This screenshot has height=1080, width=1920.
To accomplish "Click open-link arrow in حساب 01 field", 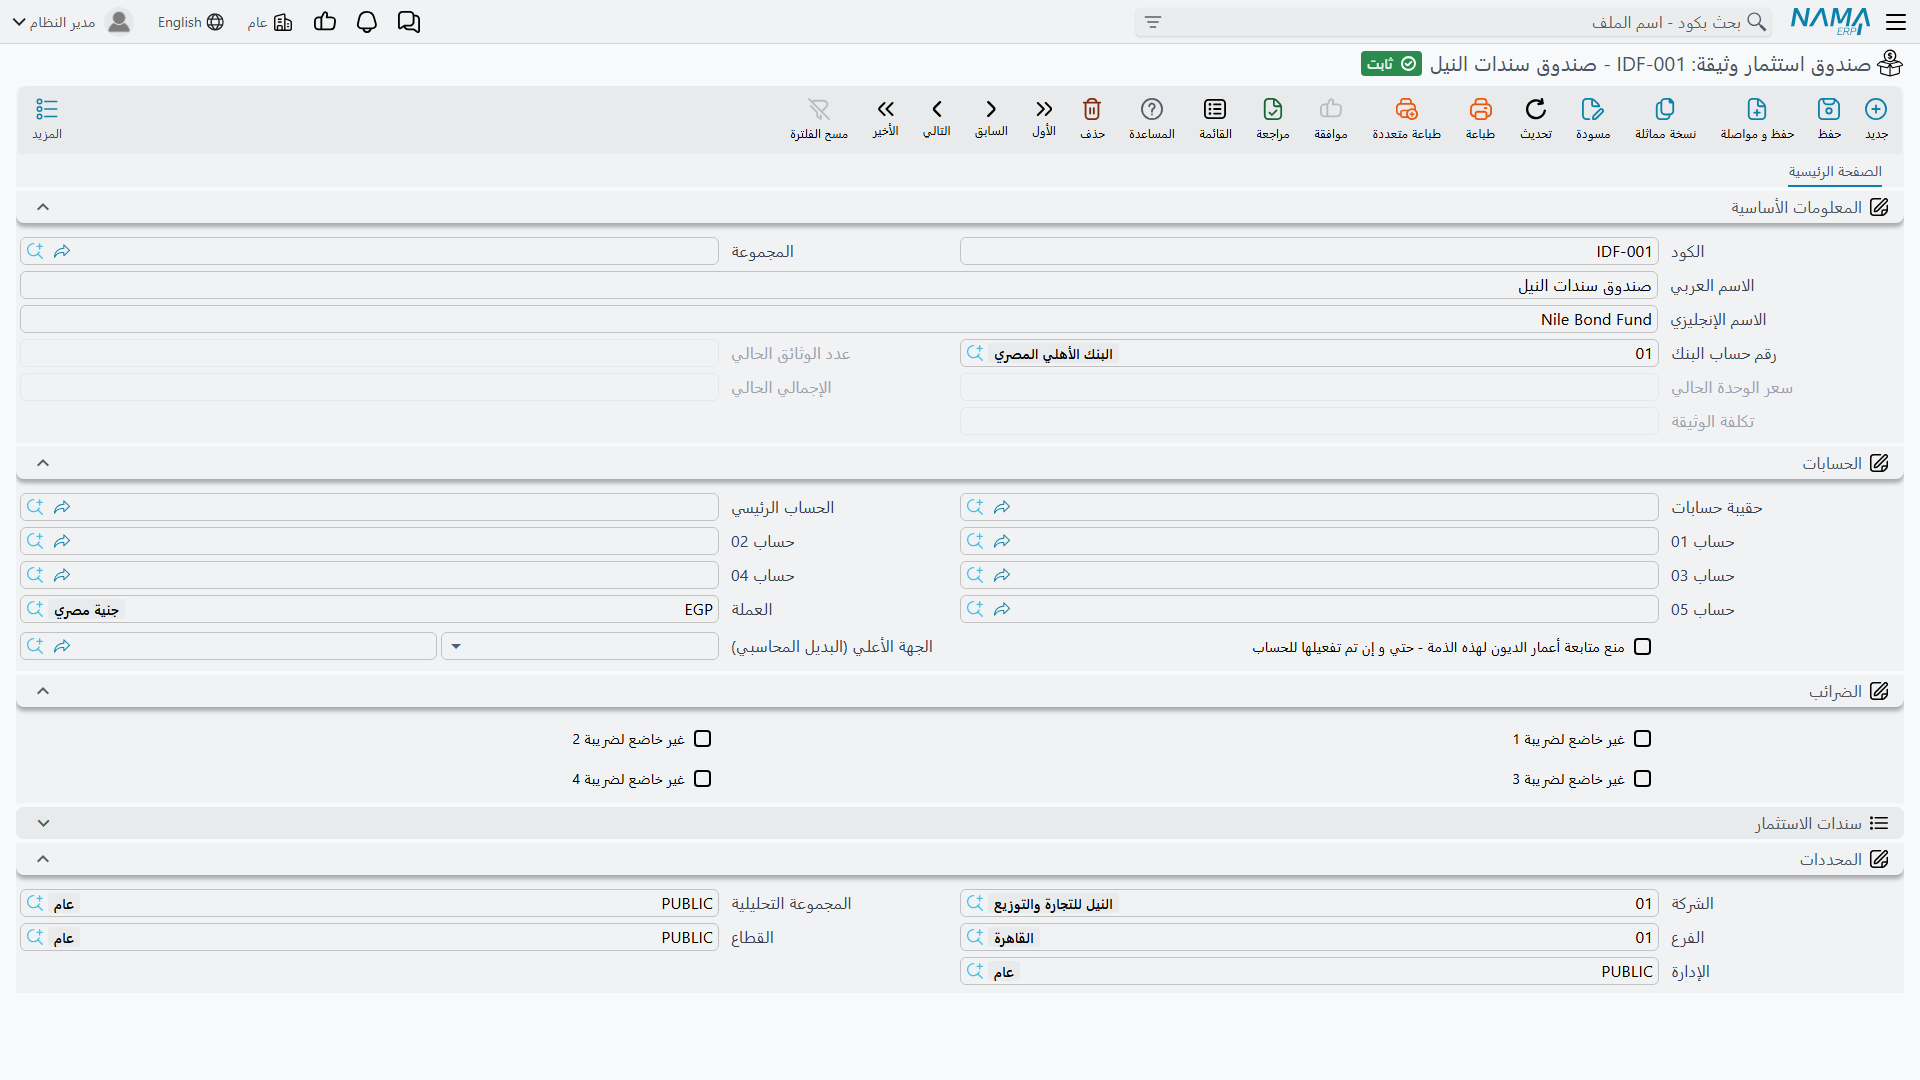I will click(x=1002, y=541).
